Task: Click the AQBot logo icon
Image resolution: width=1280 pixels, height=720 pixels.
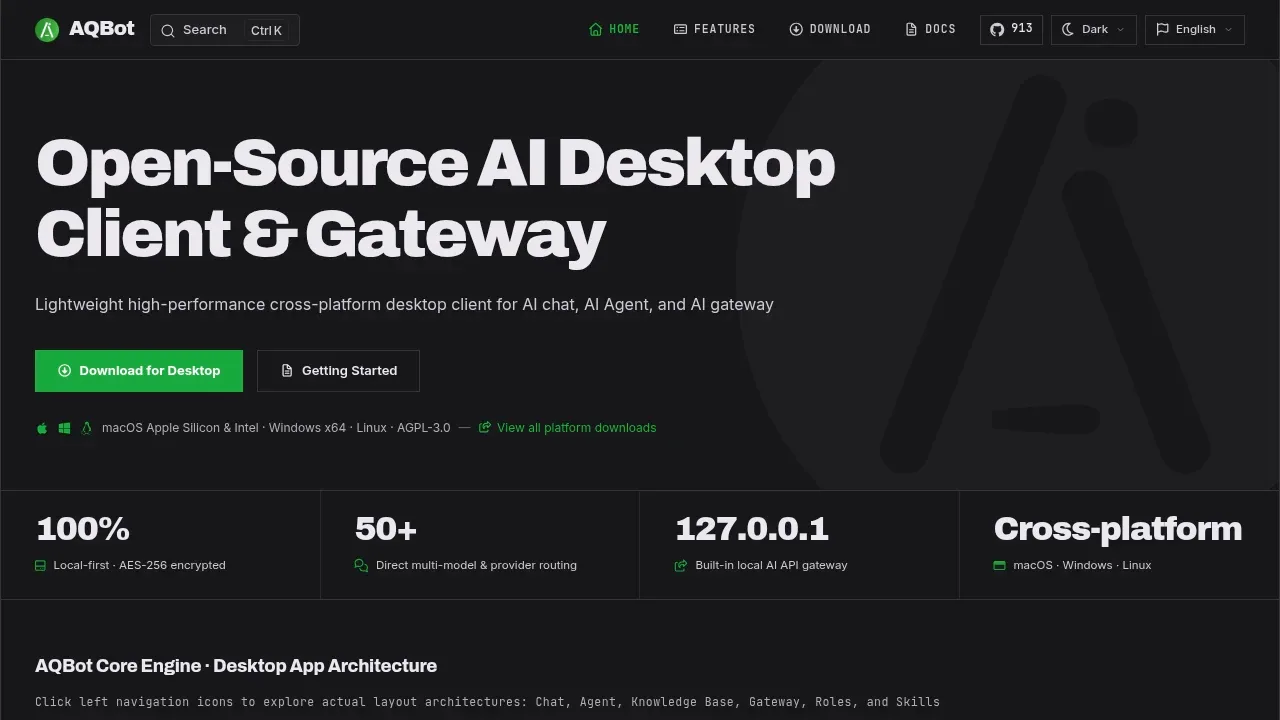Action: click(47, 30)
